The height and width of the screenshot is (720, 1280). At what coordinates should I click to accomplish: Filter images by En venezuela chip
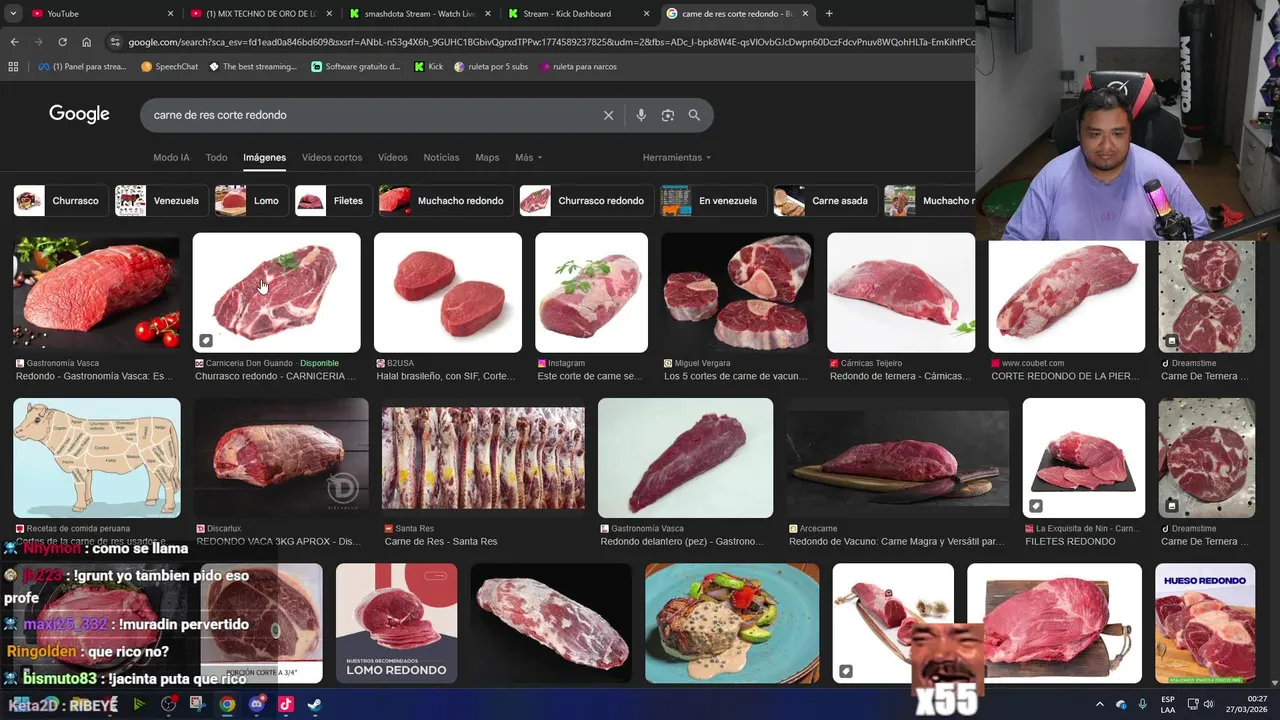point(713,201)
